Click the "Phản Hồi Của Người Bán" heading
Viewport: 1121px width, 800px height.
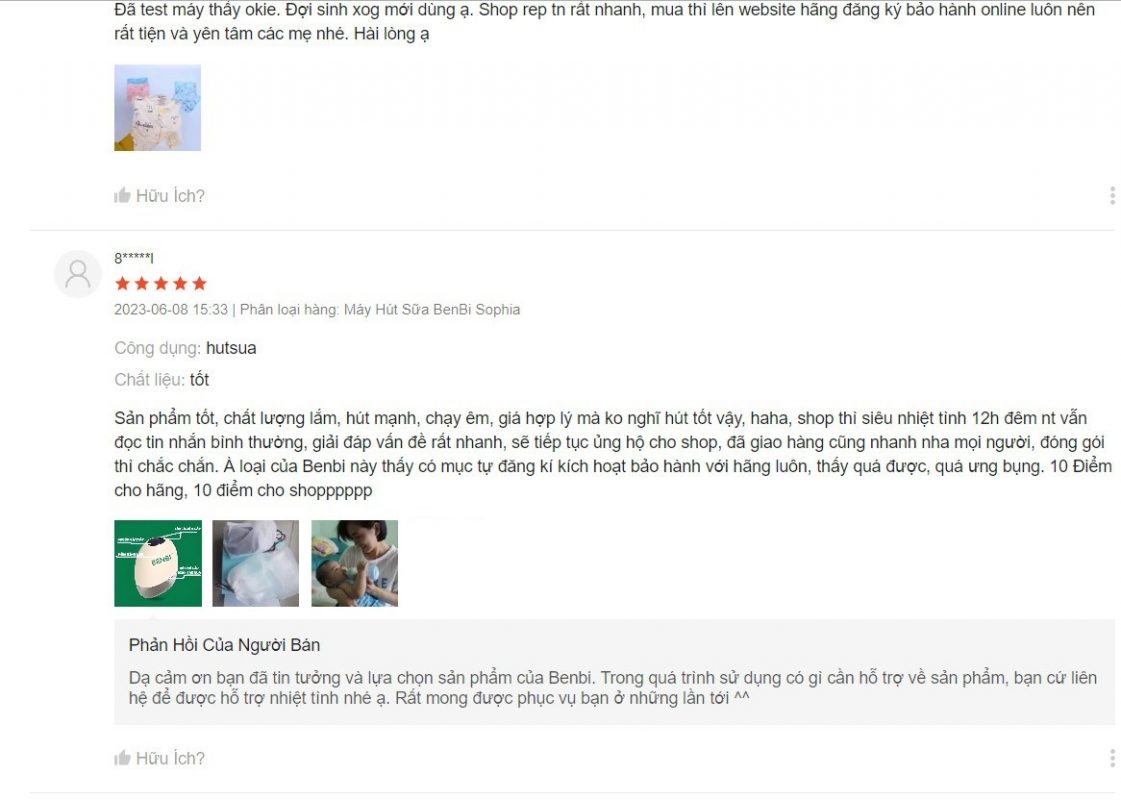[x=224, y=645]
